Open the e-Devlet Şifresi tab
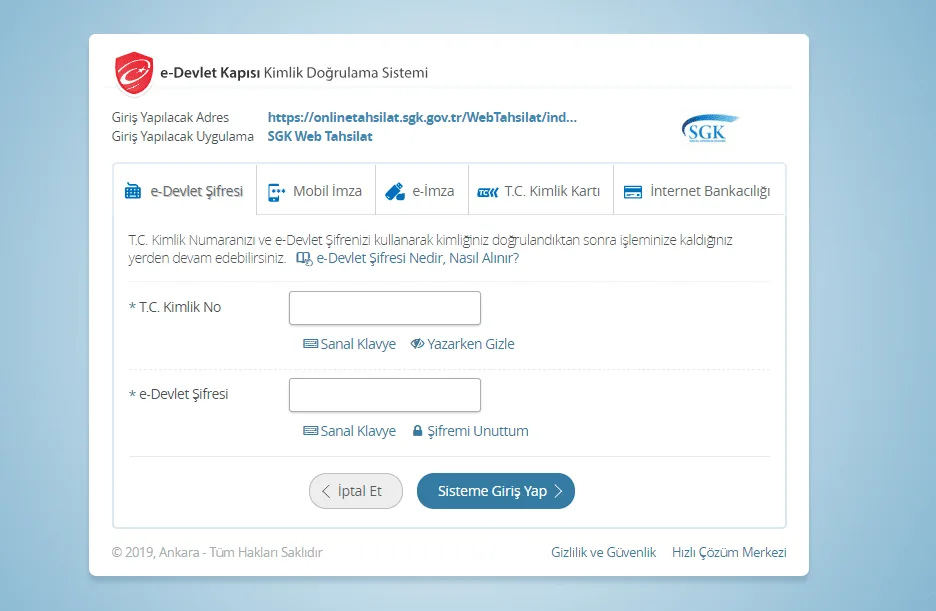 (x=184, y=190)
